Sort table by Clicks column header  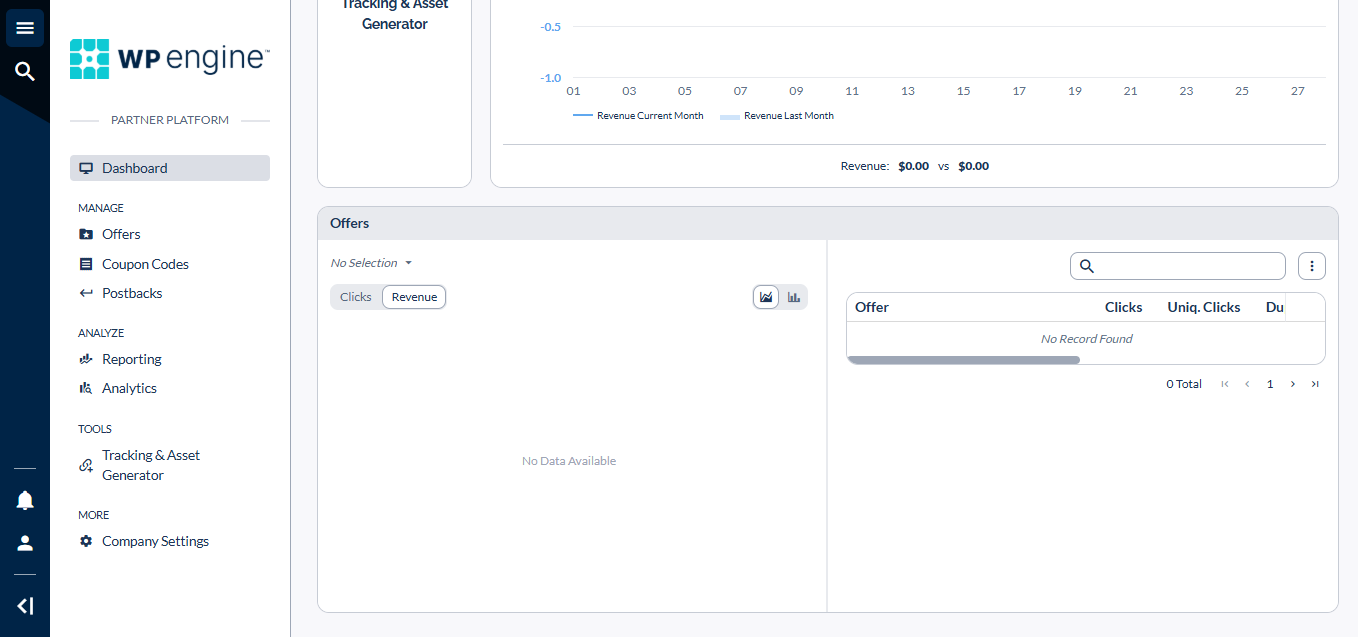tap(1123, 307)
